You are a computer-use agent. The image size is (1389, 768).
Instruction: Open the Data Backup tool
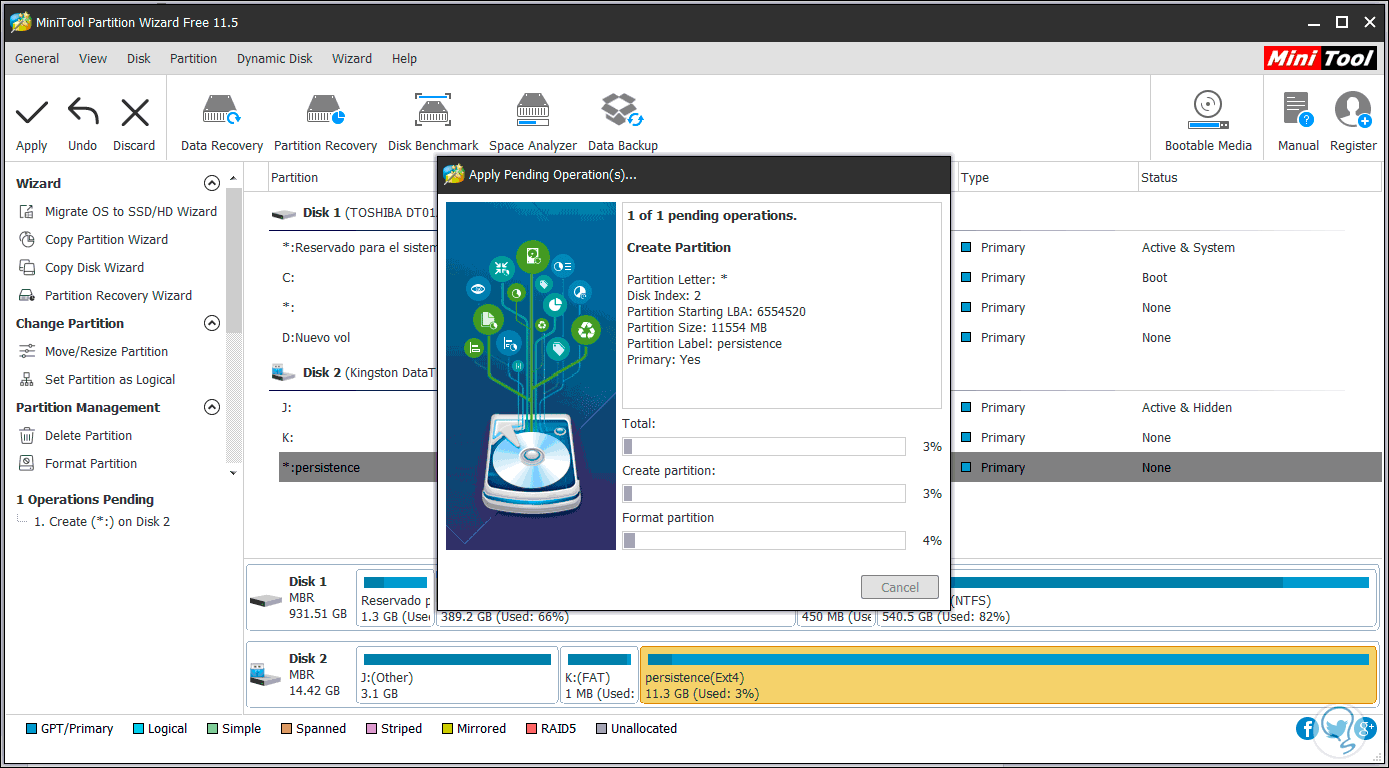(622, 110)
